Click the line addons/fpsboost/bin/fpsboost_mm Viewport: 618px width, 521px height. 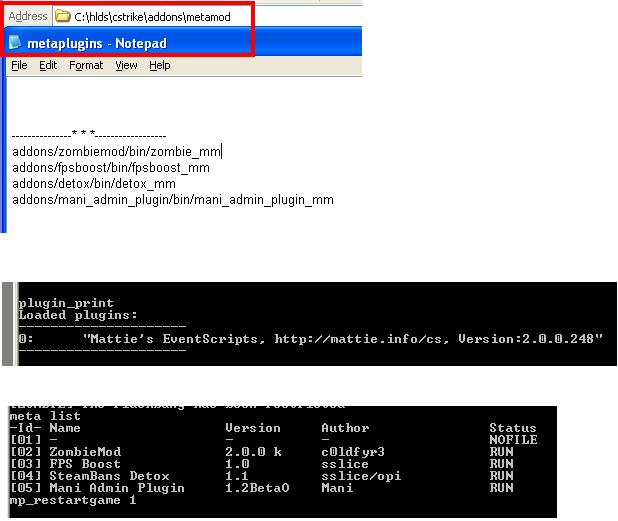[111, 168]
